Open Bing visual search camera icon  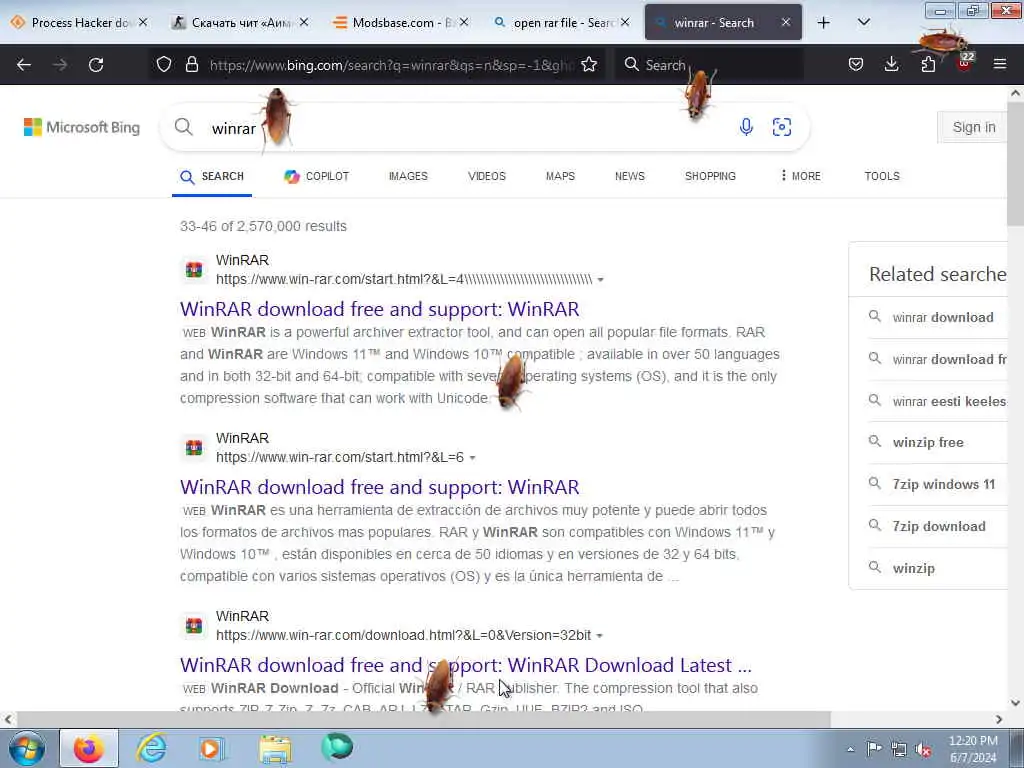point(782,127)
